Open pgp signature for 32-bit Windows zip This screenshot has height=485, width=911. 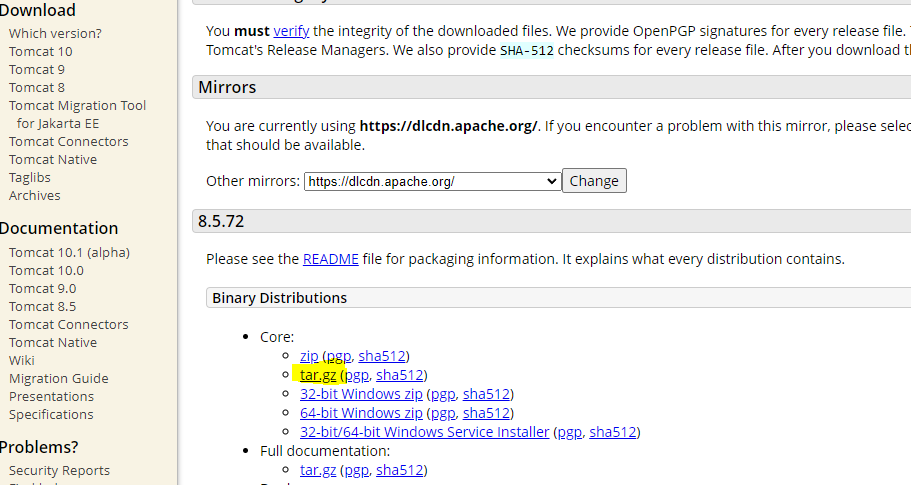pyautogui.click(x=443, y=394)
